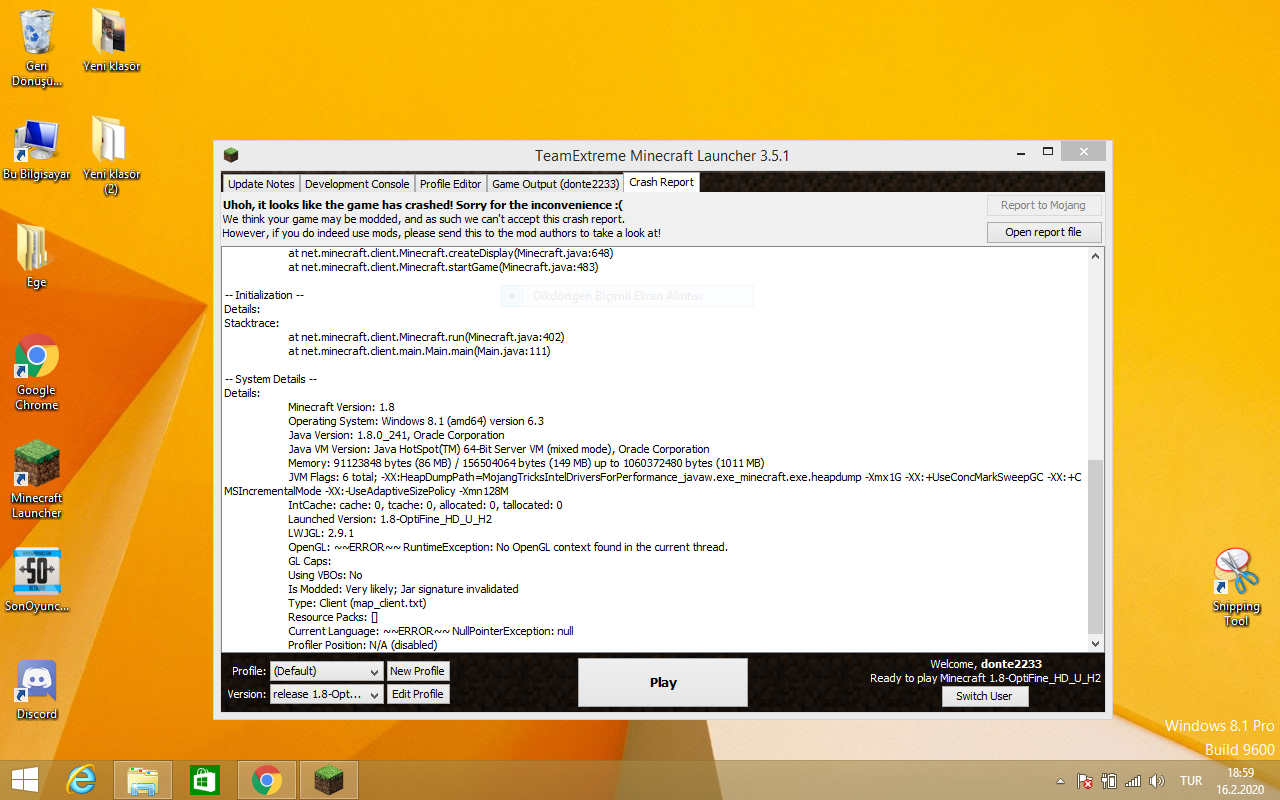
Task: Open the Windows Store taskbar icon
Action: point(204,780)
